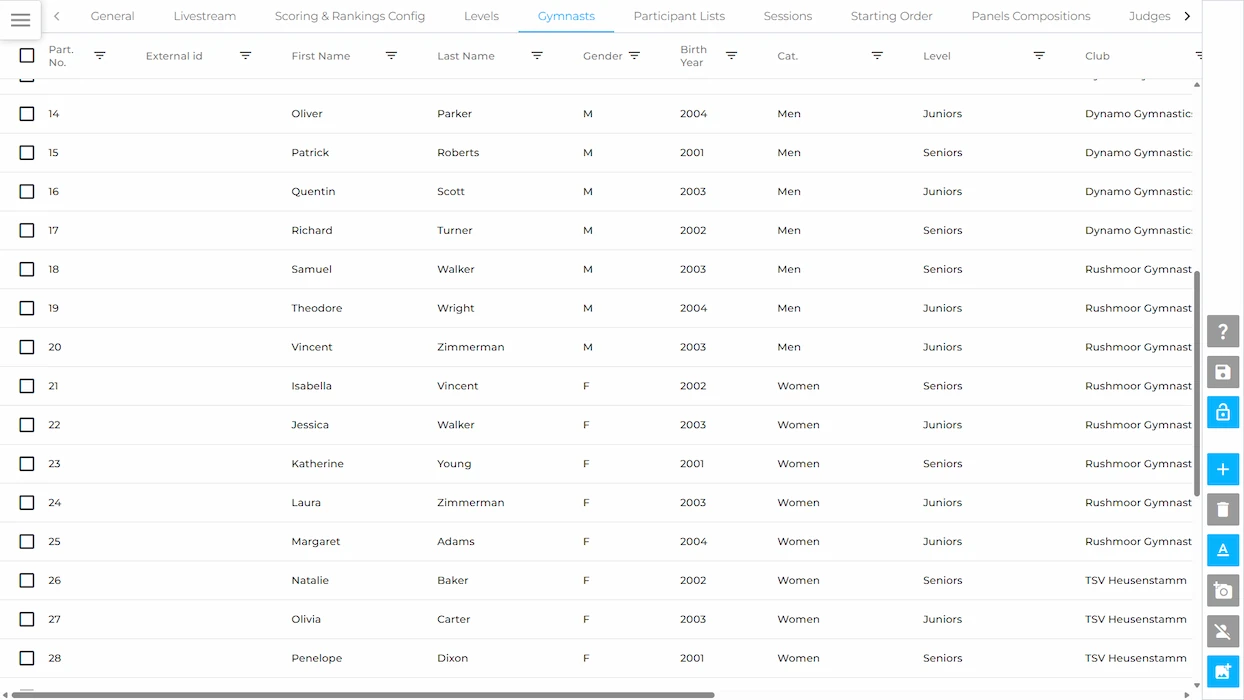Open the First Name column filter
The height and width of the screenshot is (700, 1244).
coord(391,56)
